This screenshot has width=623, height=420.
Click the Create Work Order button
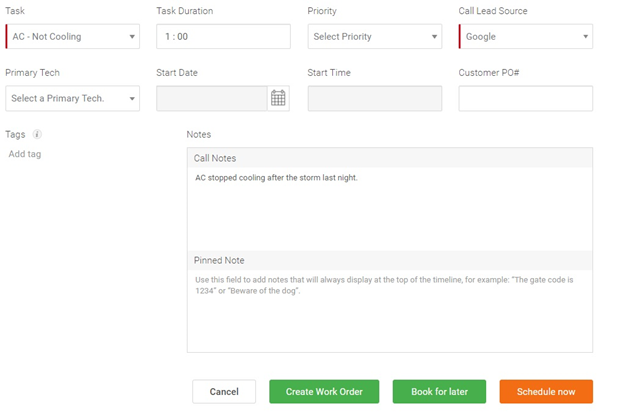[x=324, y=391]
